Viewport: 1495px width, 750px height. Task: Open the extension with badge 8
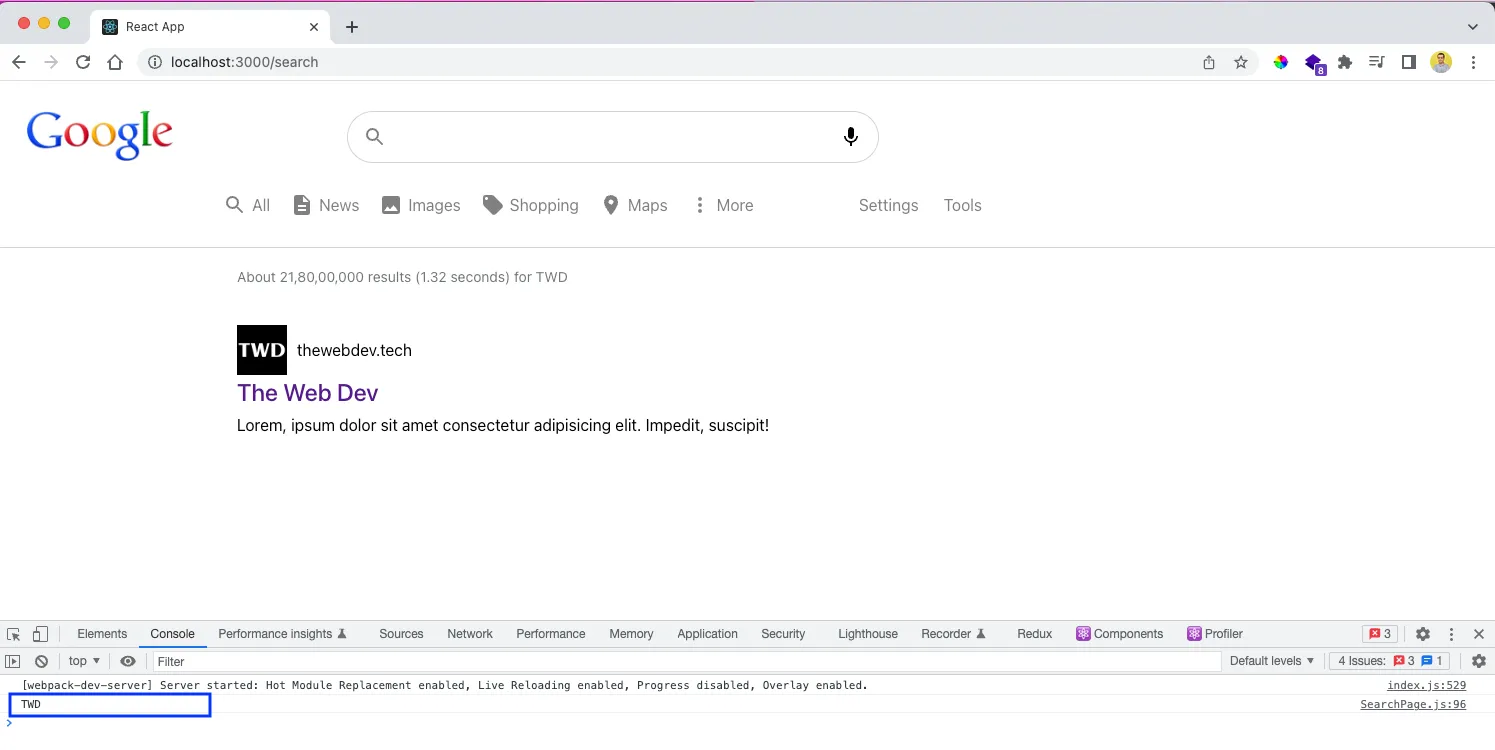coord(1315,64)
